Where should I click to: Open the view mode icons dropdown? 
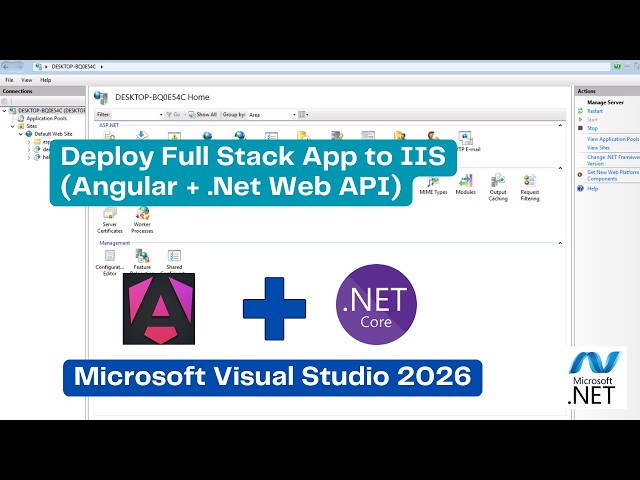pyautogui.click(x=303, y=115)
